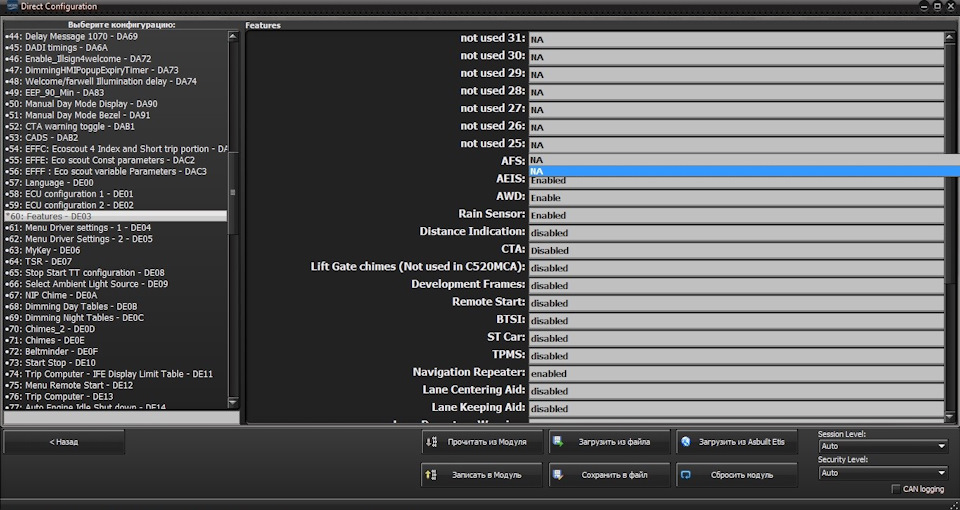The height and width of the screenshot is (510, 960).
Task: Select 73: Start Stop - DE10
Action: [116, 363]
